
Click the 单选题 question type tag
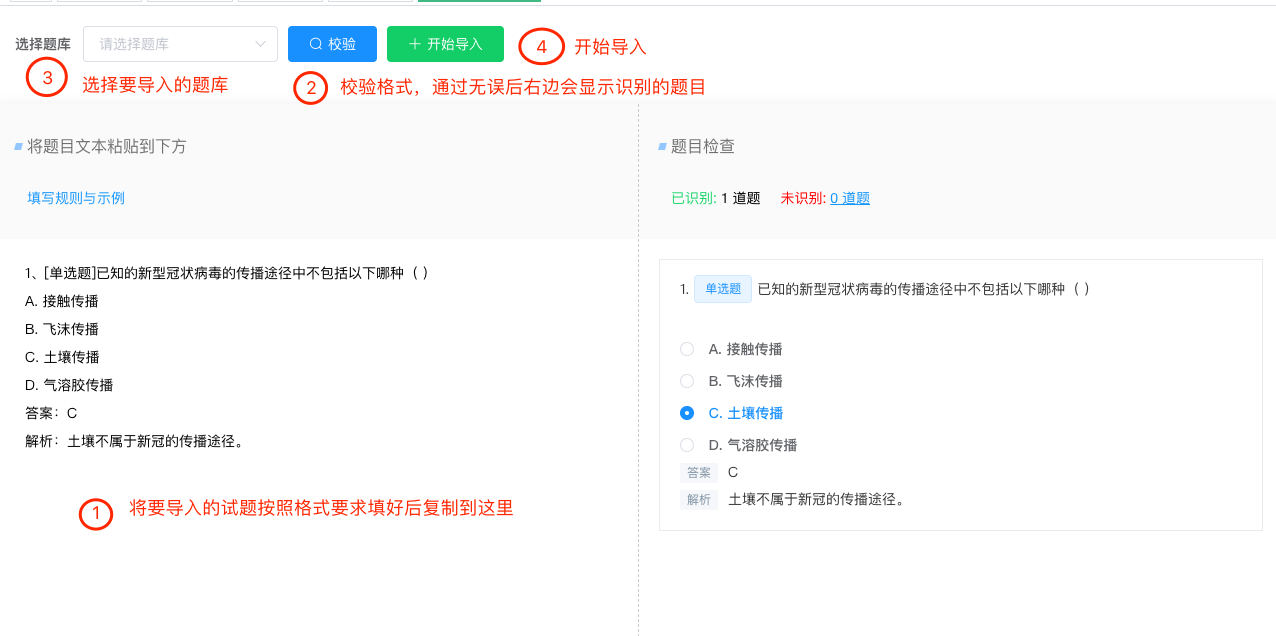pyautogui.click(x=722, y=289)
